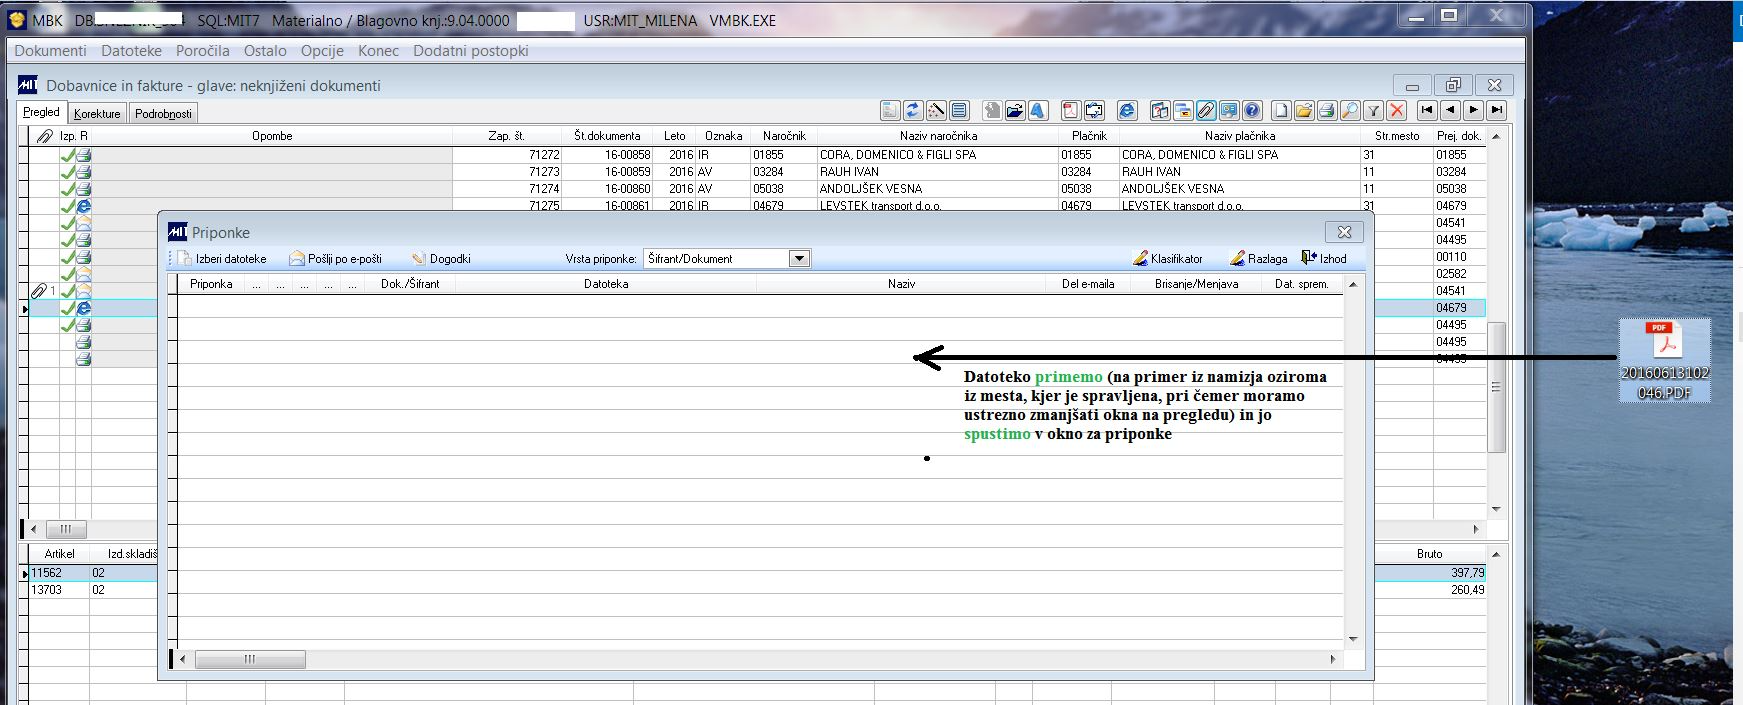Click Pošlji po e-pošti button
Screen dimensions: 1743x705
point(336,259)
